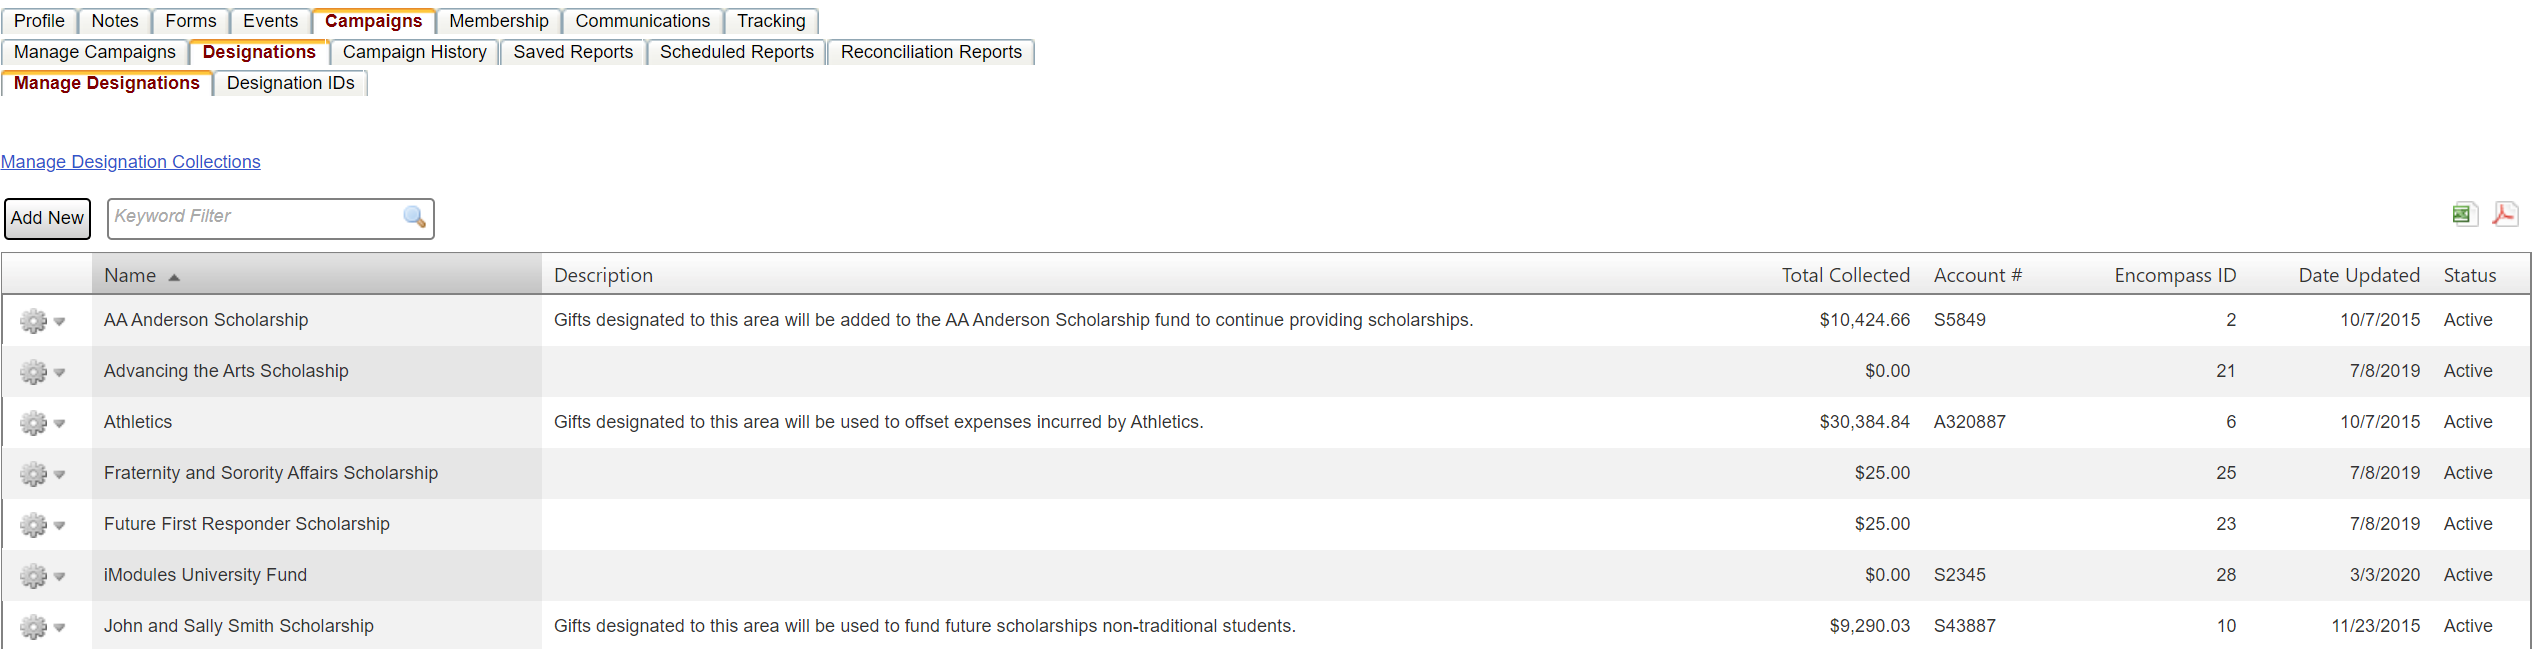This screenshot has height=649, width=2544.
Task: Click the search magnifier in Keyword Filter
Action: click(414, 217)
